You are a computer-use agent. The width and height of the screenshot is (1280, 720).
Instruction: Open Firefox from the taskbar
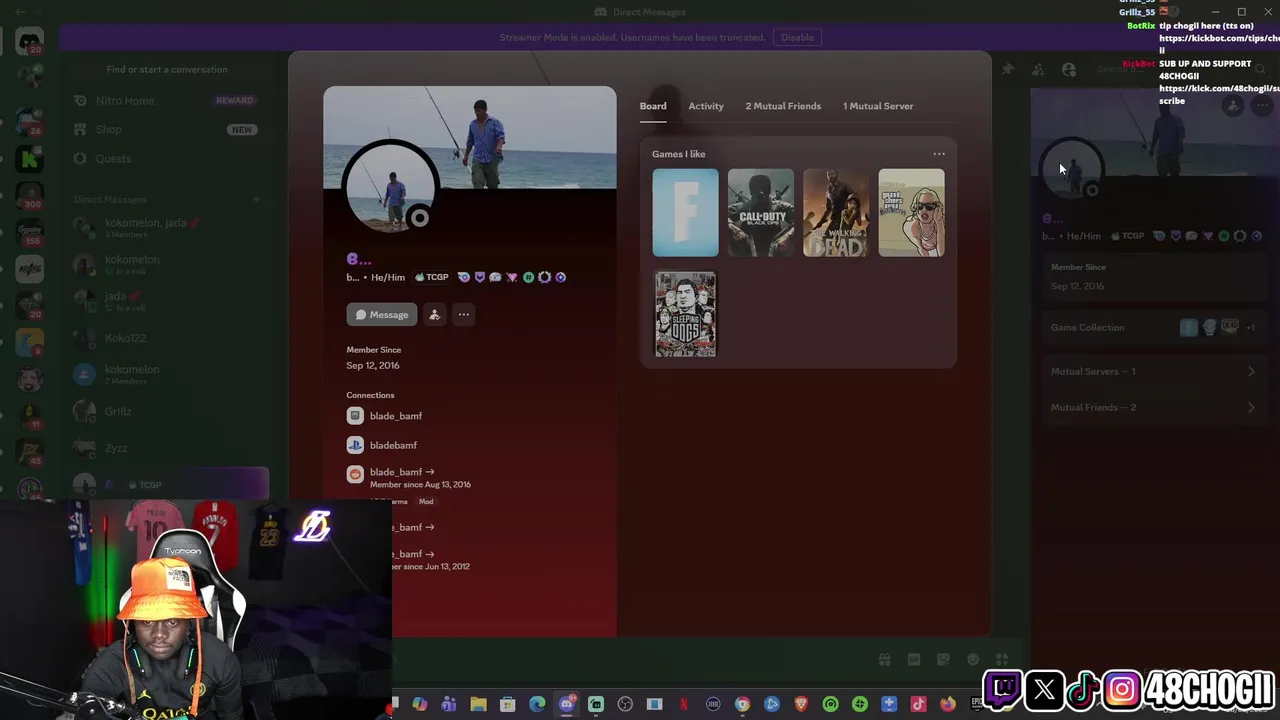tap(947, 705)
